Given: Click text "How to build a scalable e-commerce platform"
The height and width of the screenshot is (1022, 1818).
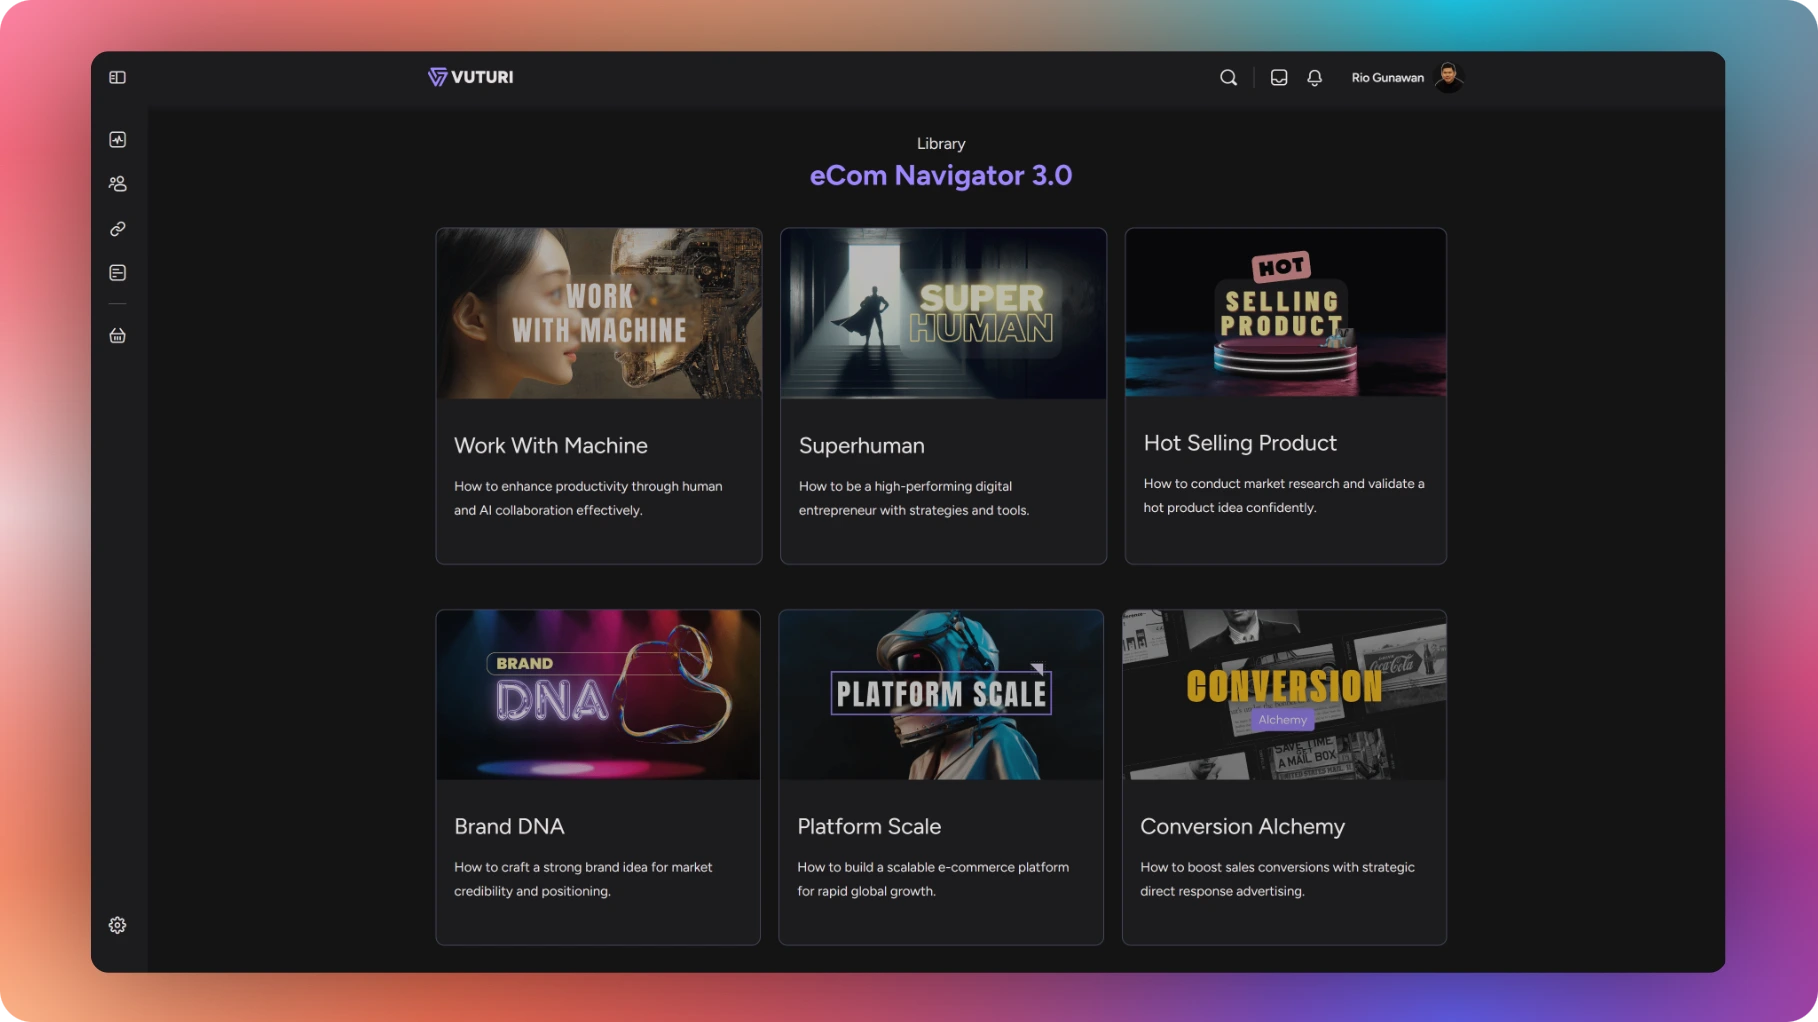Looking at the screenshot, I should 933,867.
